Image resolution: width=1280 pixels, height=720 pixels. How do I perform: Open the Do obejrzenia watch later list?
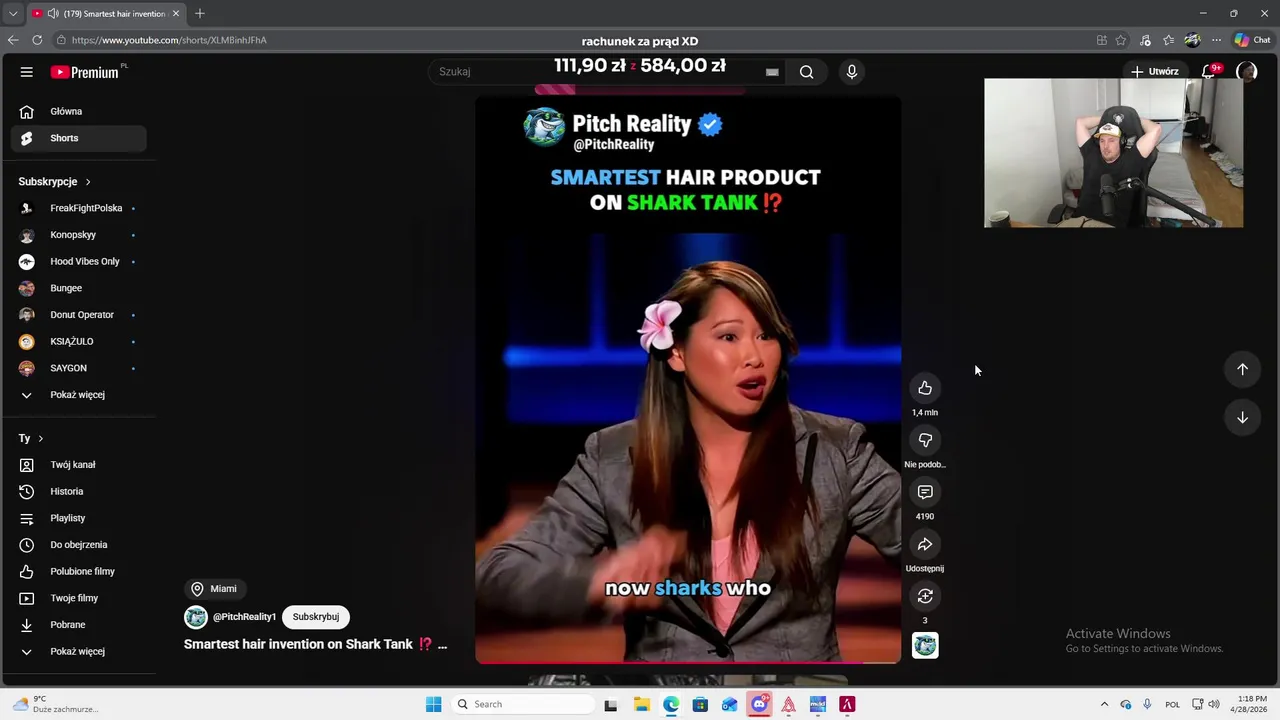79,545
